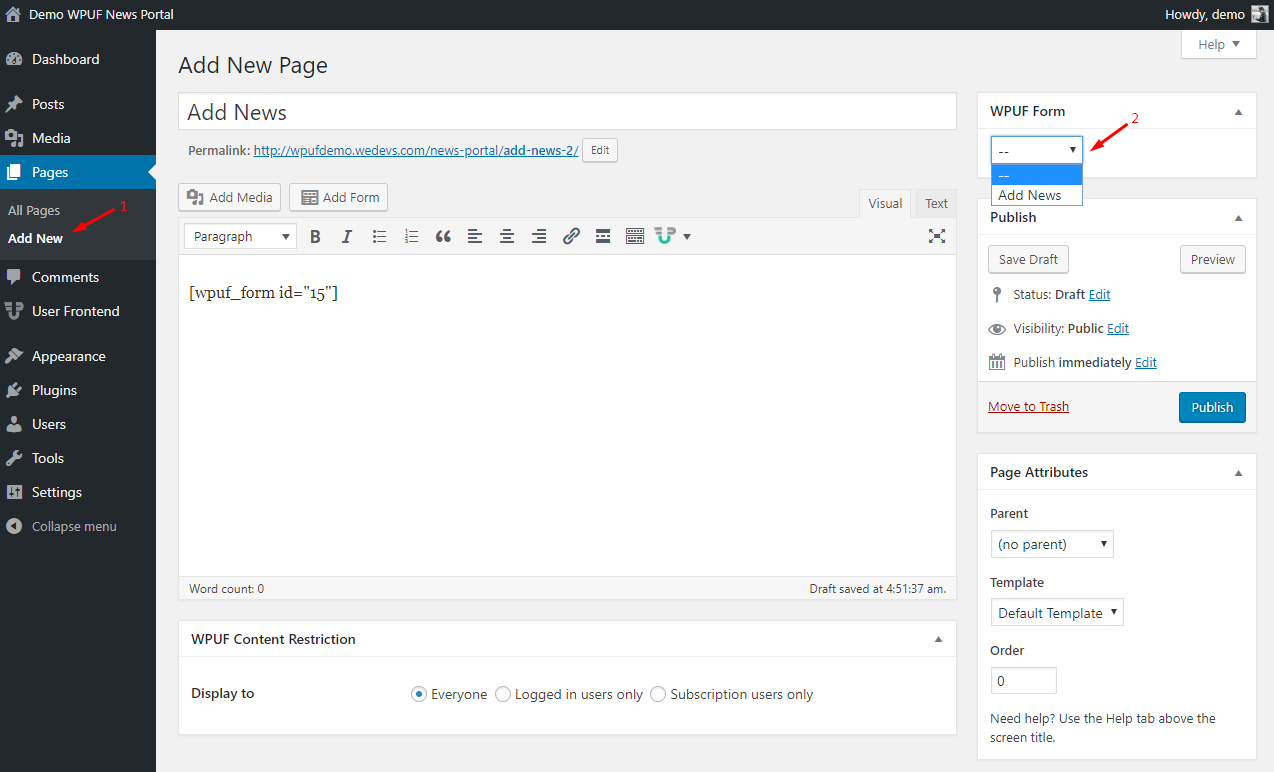1274x772 pixels.
Task: Click the home icon beside Demo WPUF News Portal
Action: point(13,15)
